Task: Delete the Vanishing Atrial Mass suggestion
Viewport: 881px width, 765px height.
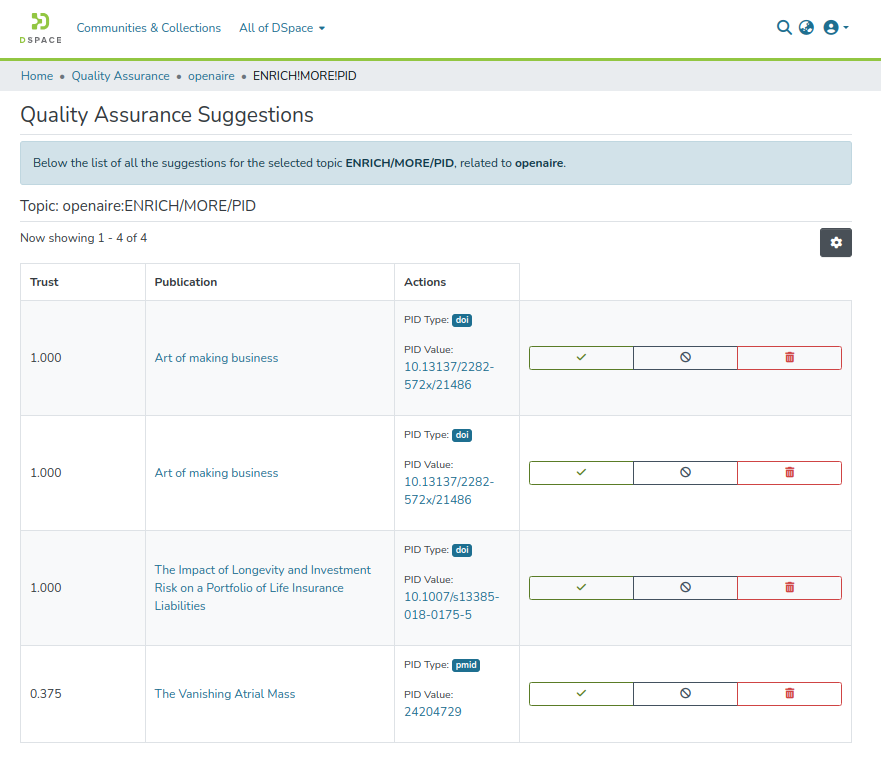Action: point(789,694)
